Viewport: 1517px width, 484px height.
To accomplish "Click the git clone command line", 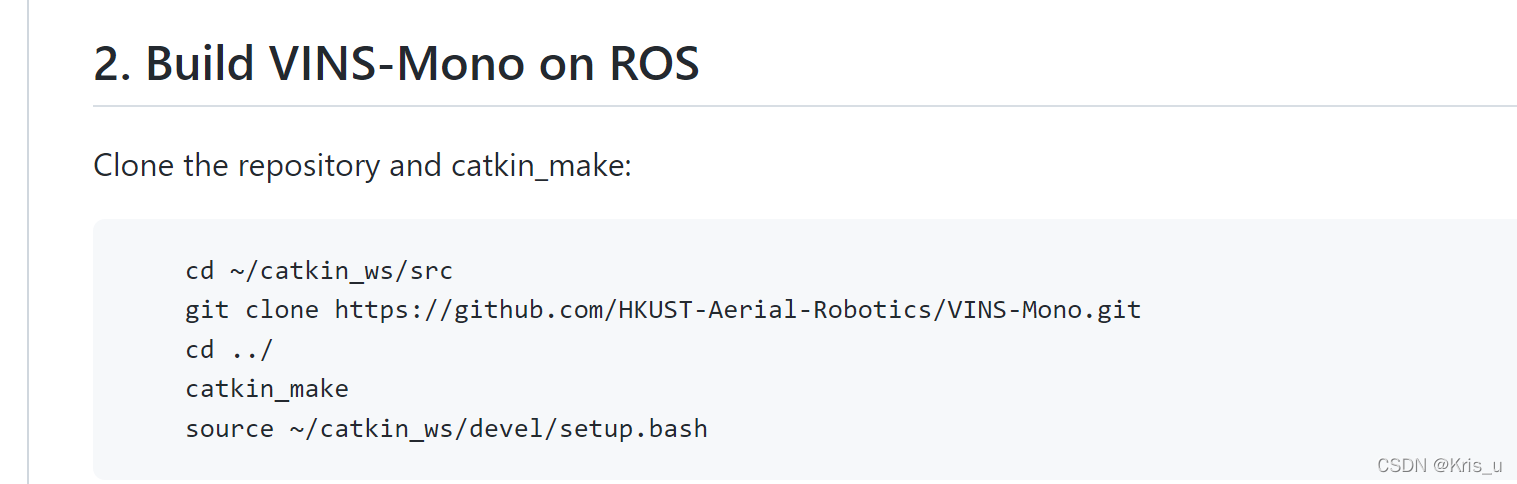I will tap(663, 309).
